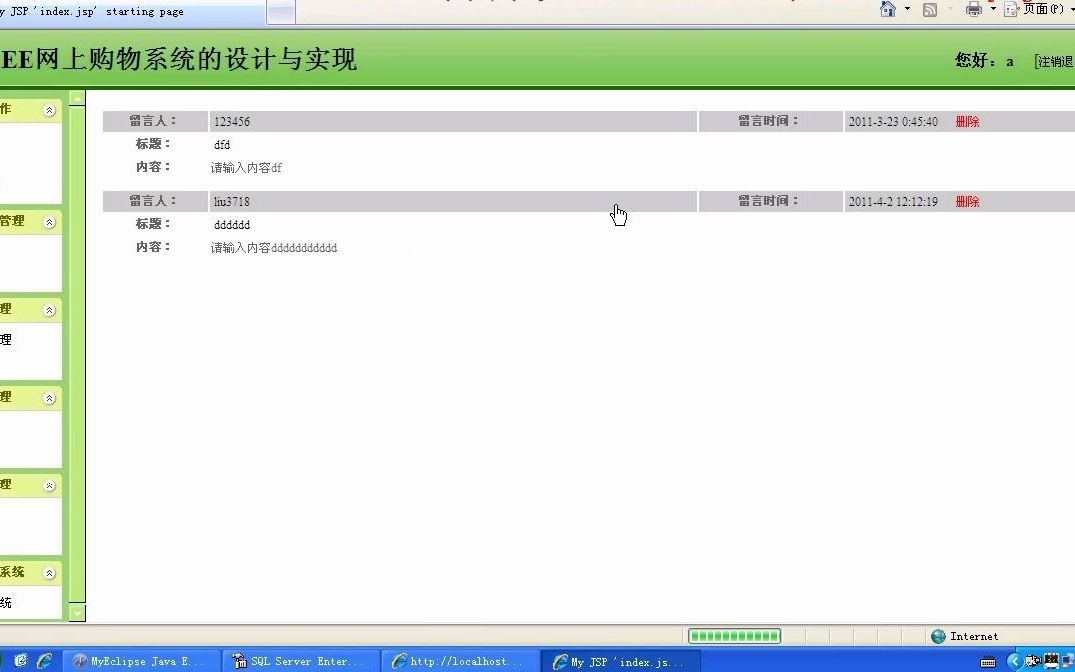Click the green progress bar in status bar

pos(733,635)
